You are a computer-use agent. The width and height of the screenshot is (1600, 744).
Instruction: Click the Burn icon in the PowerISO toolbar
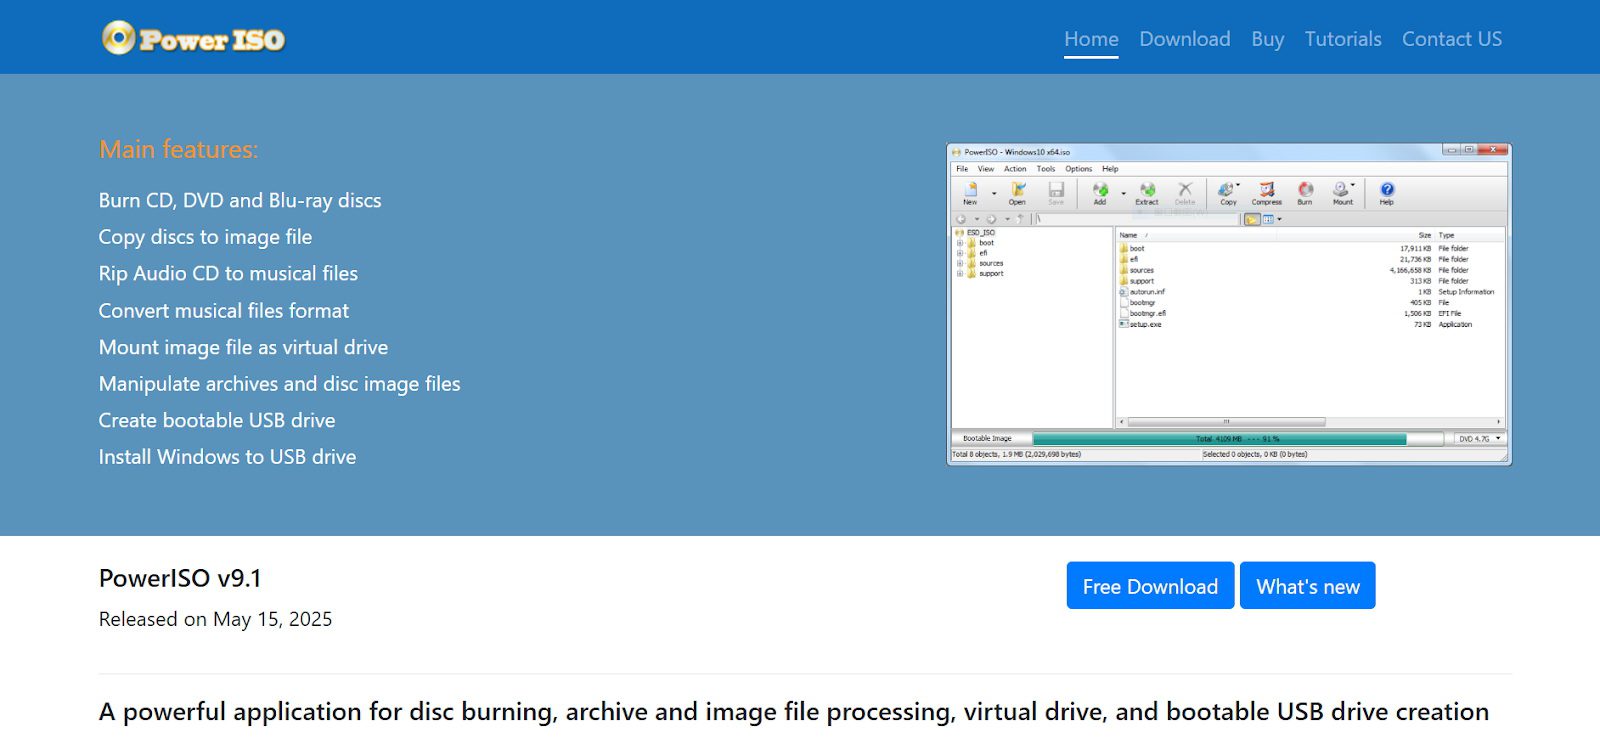click(x=1305, y=191)
